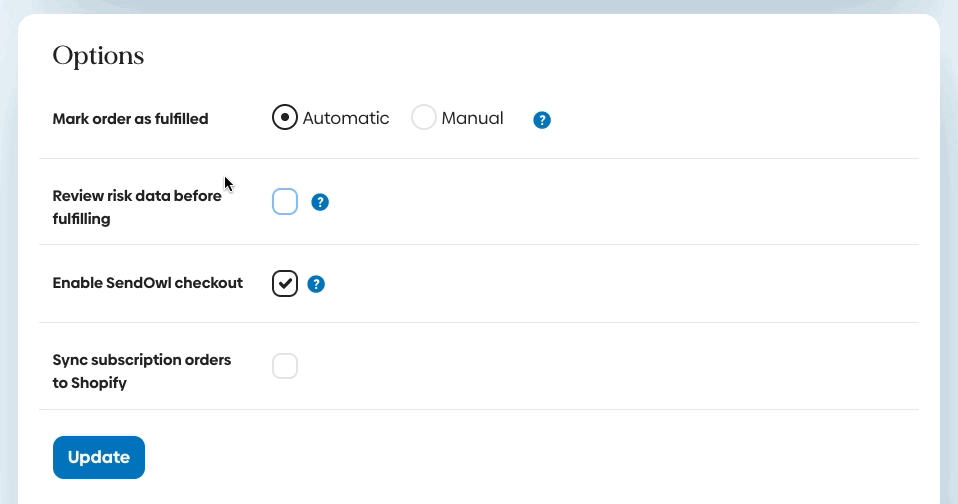Open help for Mark order as fulfilled
The image size is (958, 504).
point(542,120)
